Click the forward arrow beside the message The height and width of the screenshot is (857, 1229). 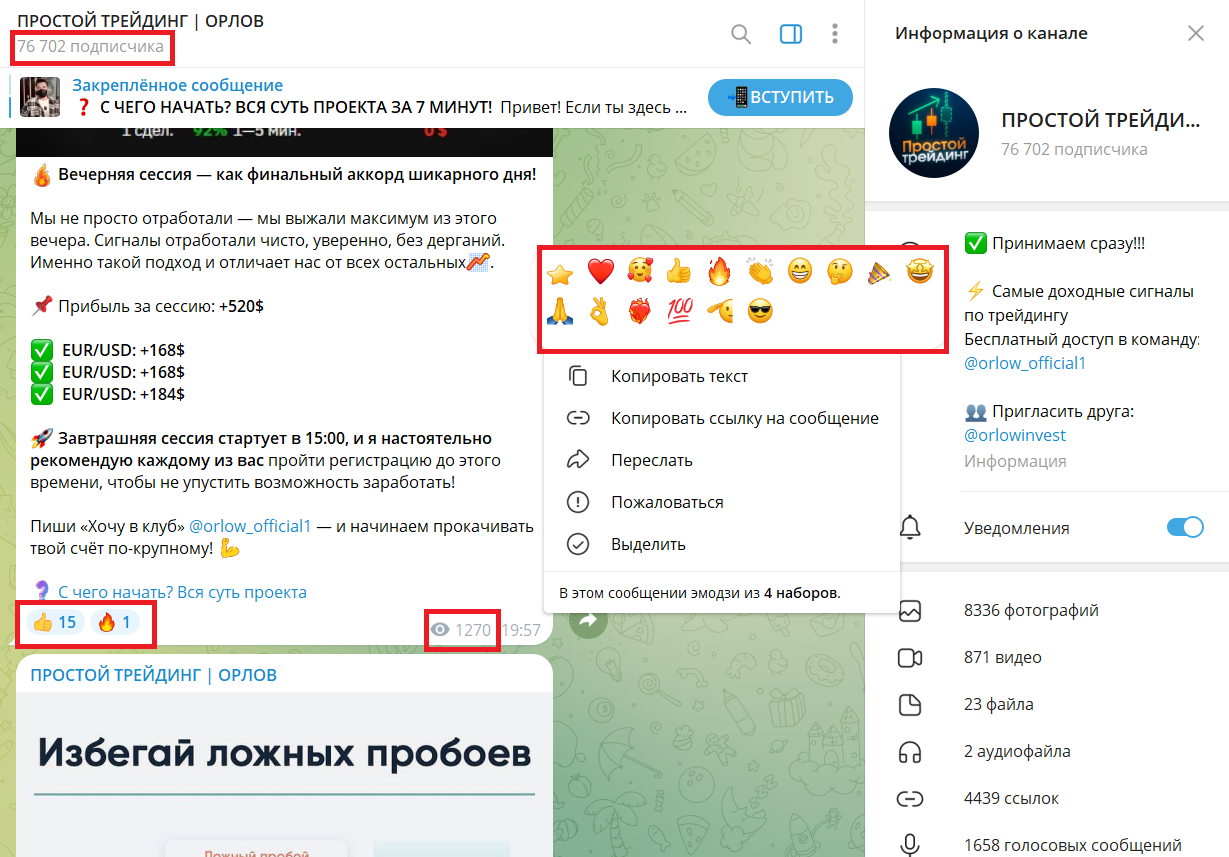click(x=588, y=621)
